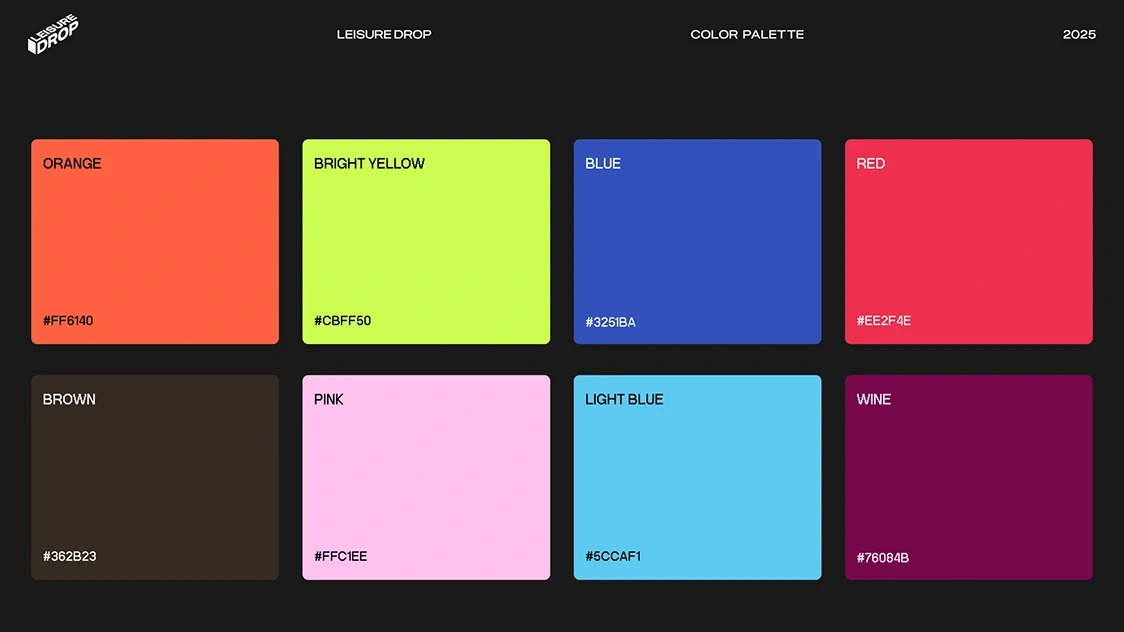Select the Orange color swatch
Screen dimensions: 1124x632
click(x=155, y=241)
